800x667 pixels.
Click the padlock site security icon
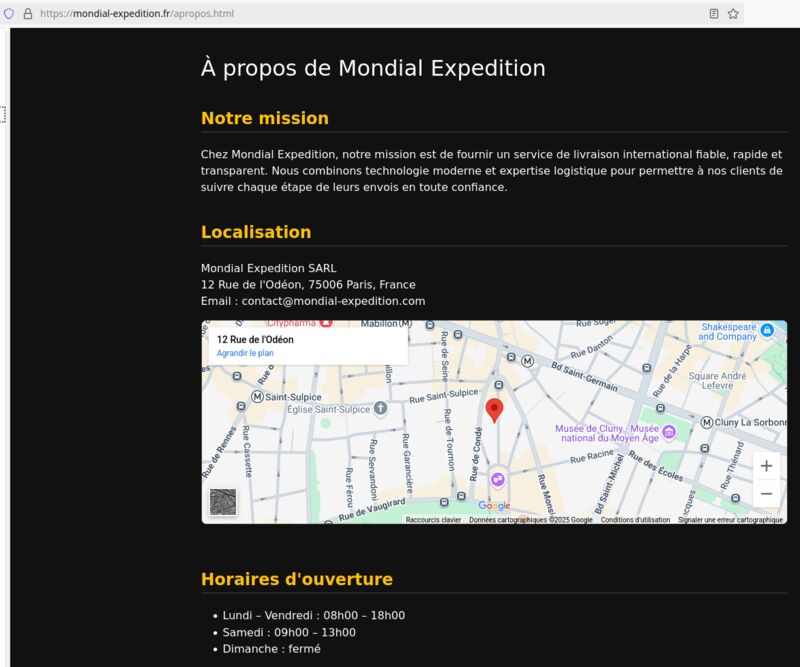28,14
